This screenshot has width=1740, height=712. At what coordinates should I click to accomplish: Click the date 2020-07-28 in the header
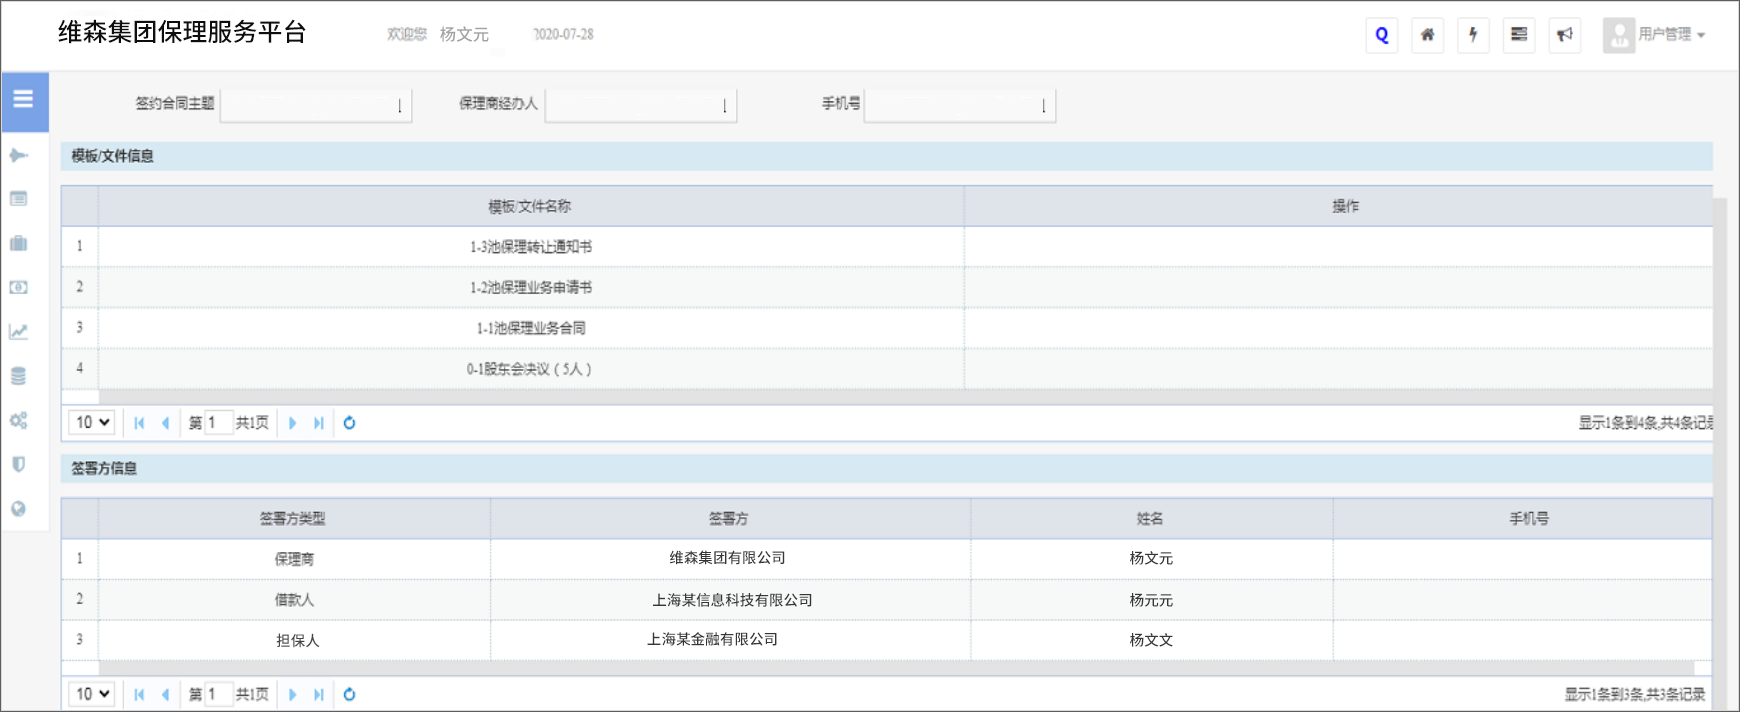563,34
